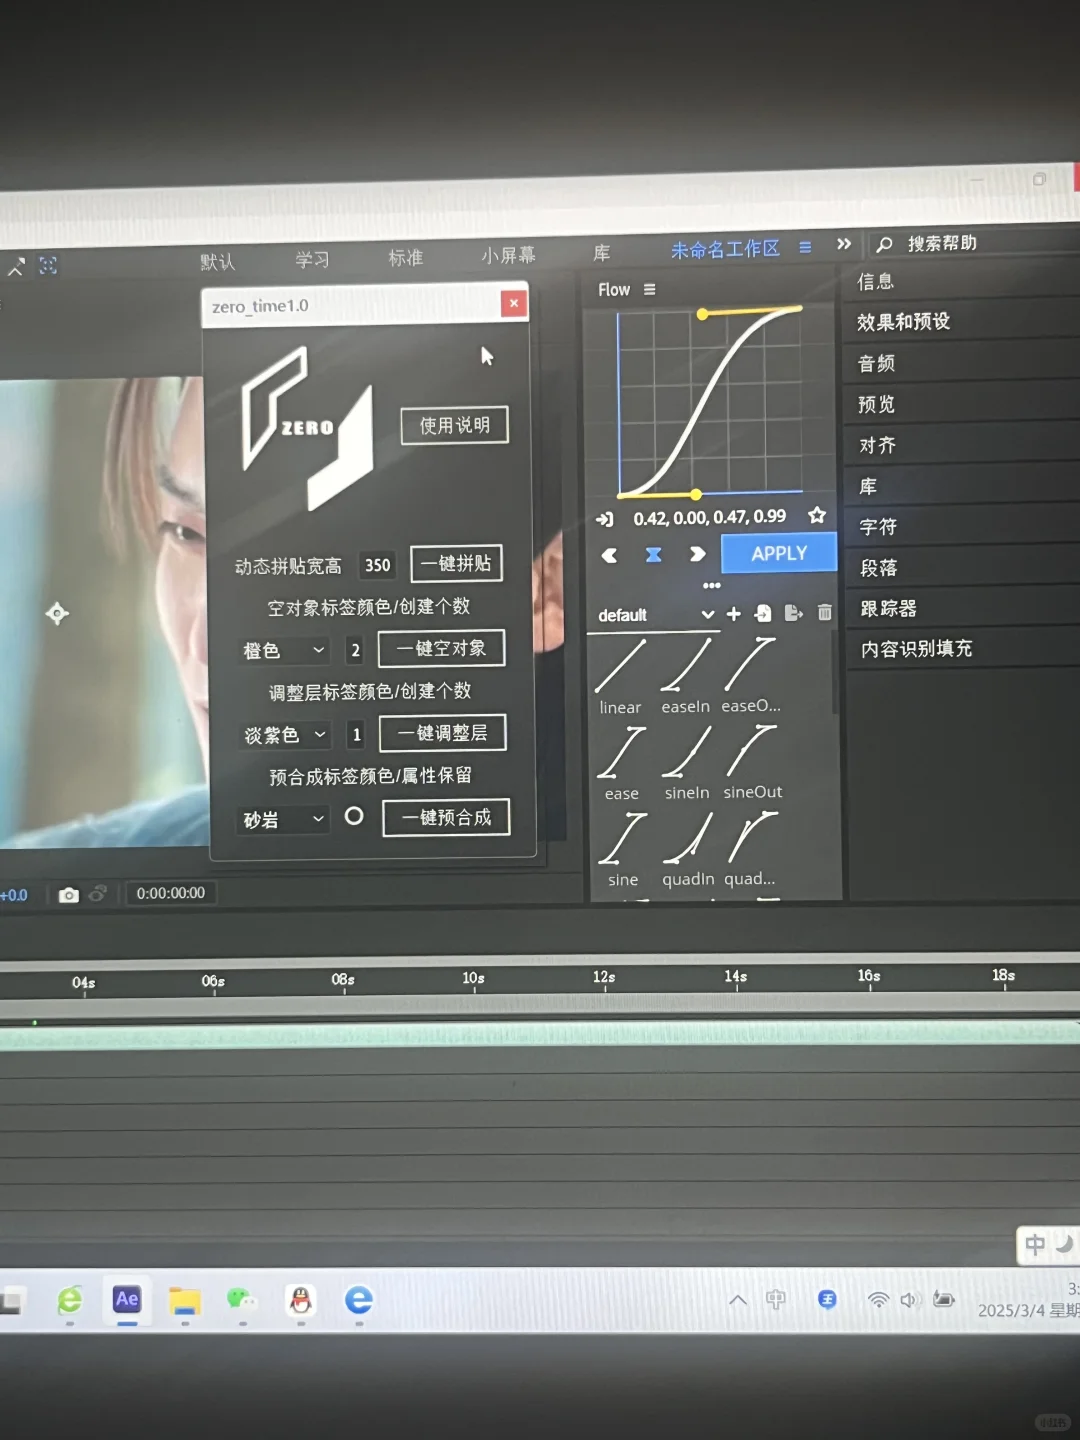Click the right arrow in the Flow panel
This screenshot has height=1440, width=1080.
[698, 555]
